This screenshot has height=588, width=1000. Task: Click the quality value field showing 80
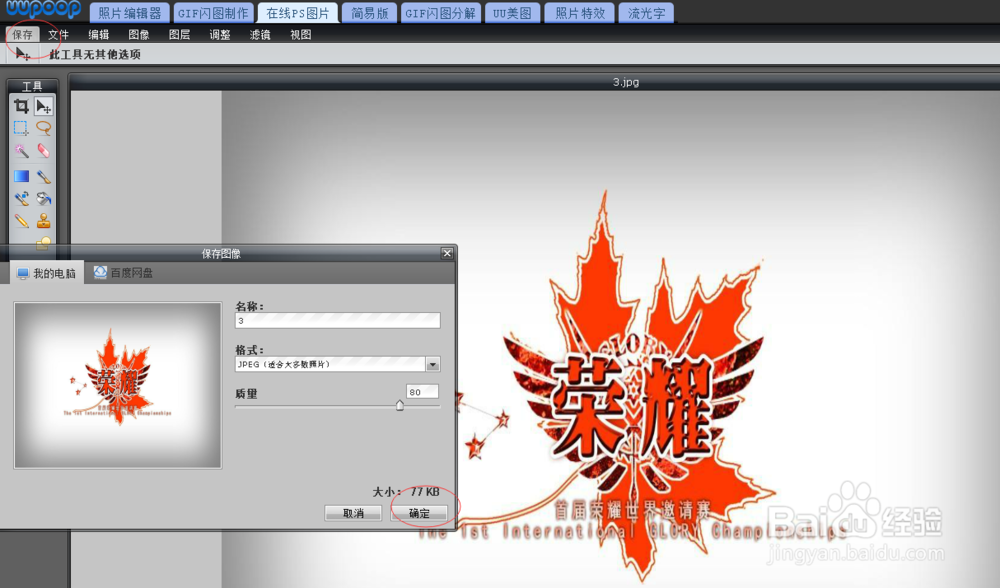422,392
